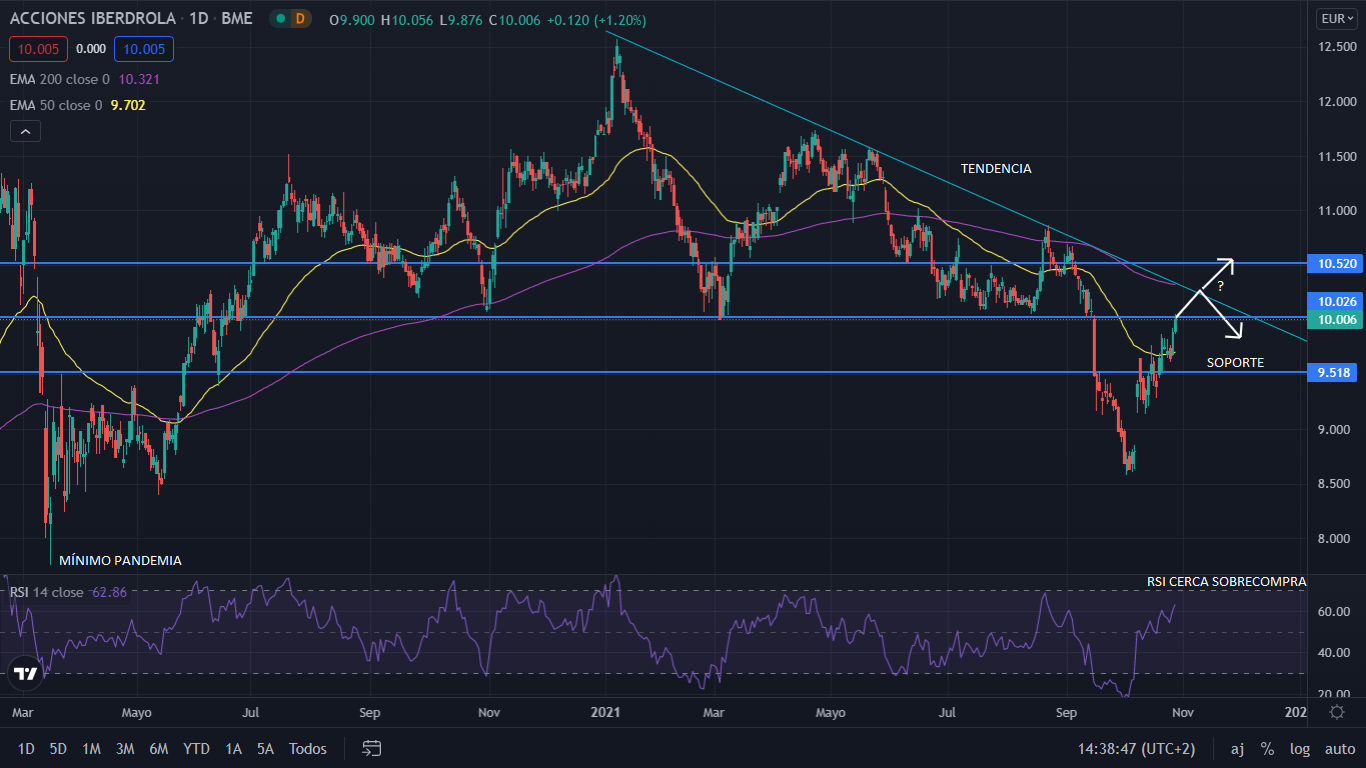Toggle logarithmic scale
The height and width of the screenshot is (768, 1366).
[x=1299, y=748]
